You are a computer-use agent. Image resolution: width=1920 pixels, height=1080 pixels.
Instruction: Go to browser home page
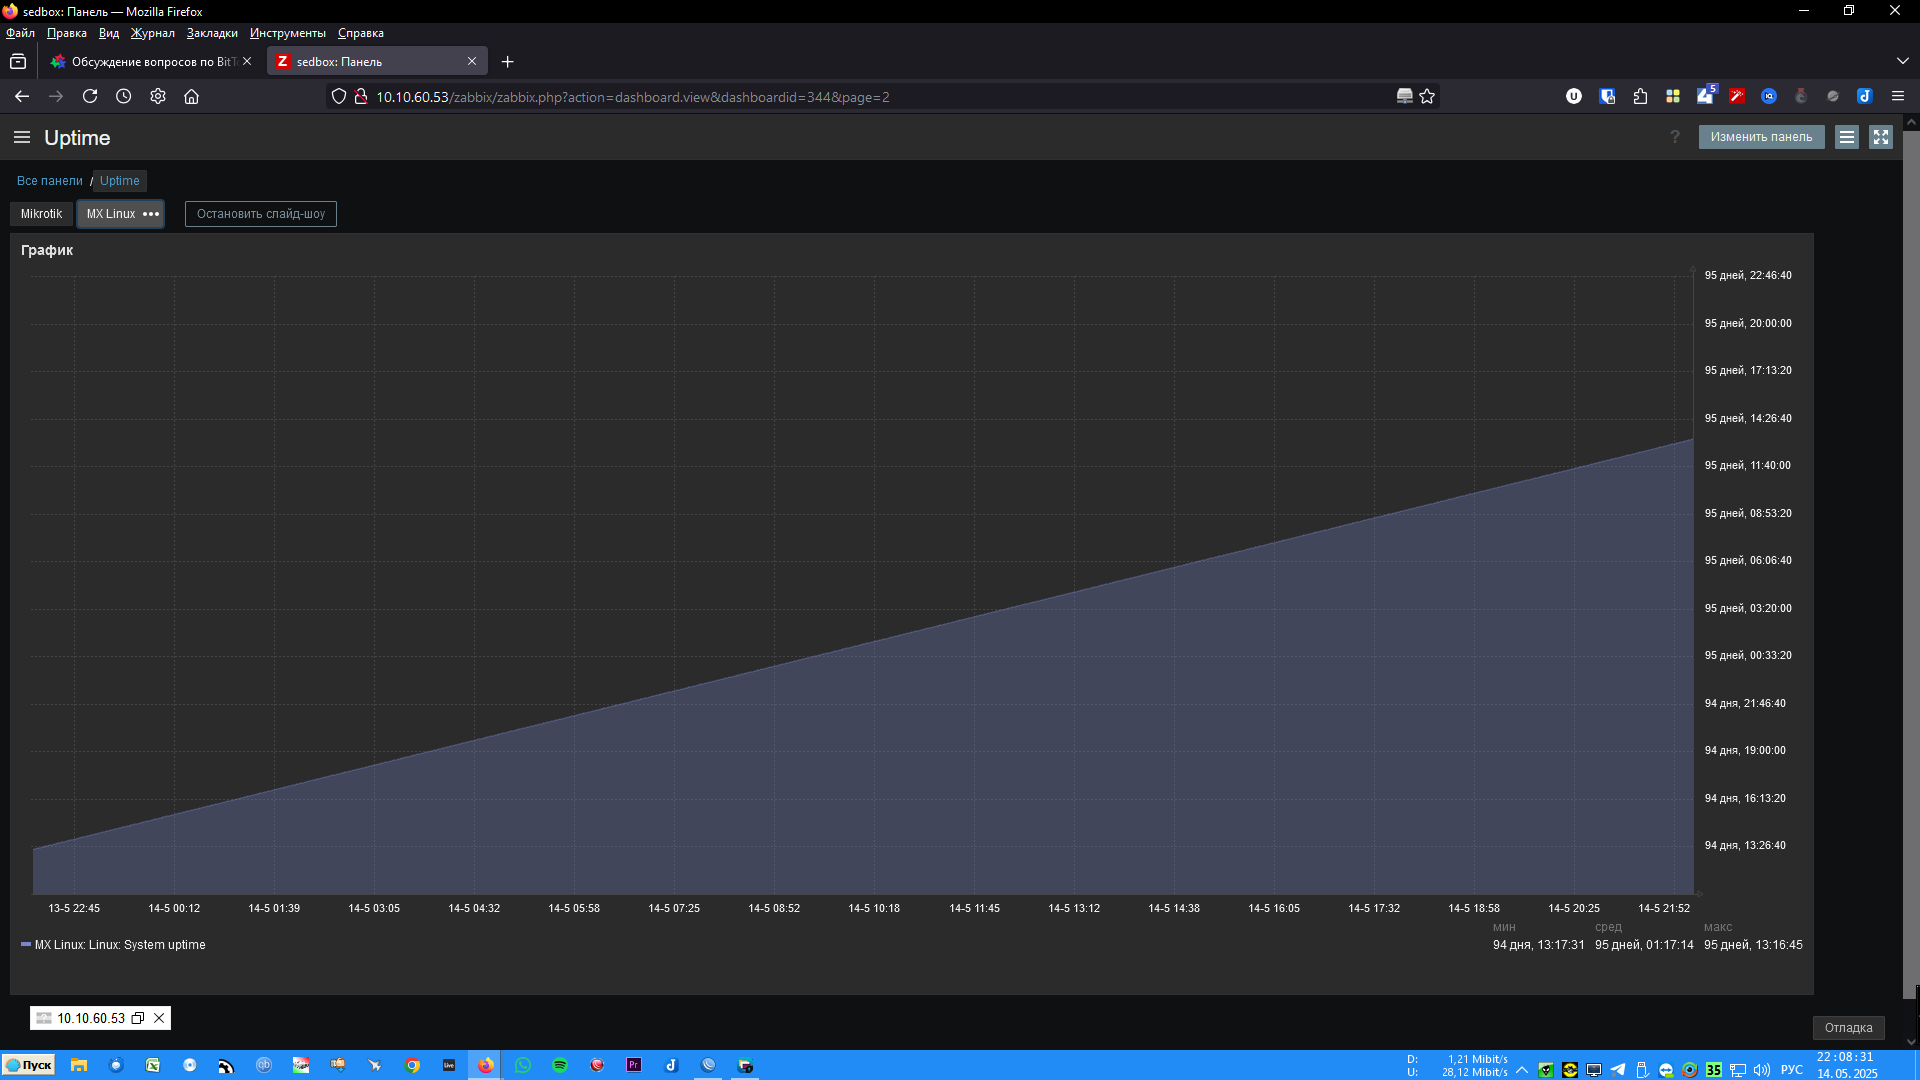coord(192,96)
